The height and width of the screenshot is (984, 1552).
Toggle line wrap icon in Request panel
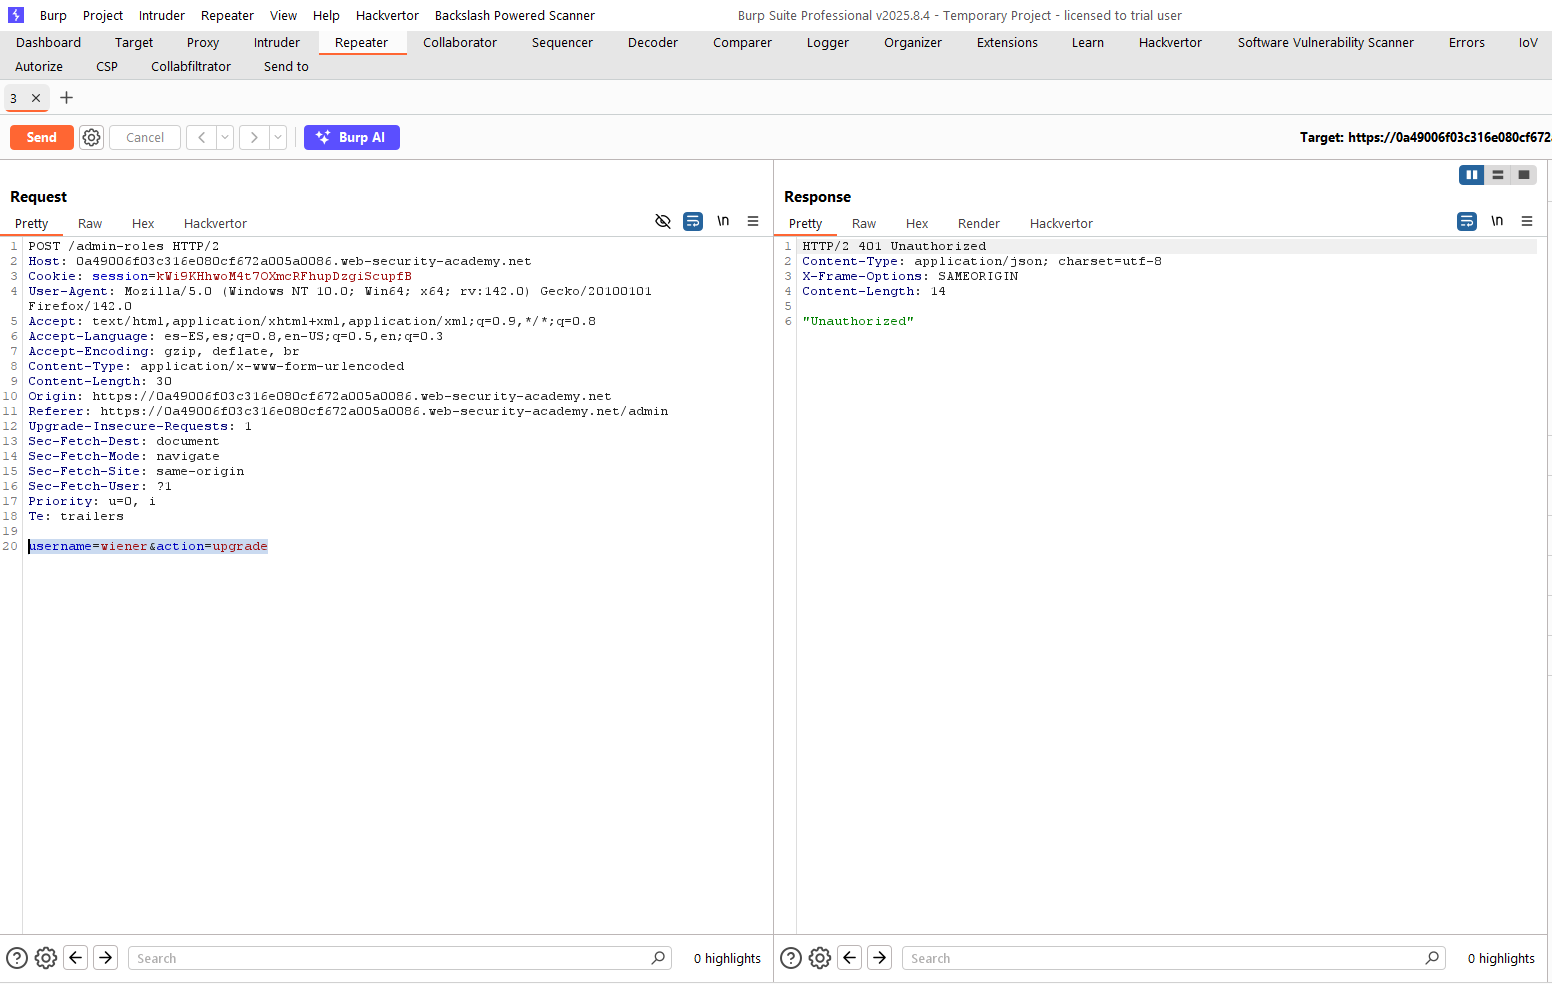point(693,221)
